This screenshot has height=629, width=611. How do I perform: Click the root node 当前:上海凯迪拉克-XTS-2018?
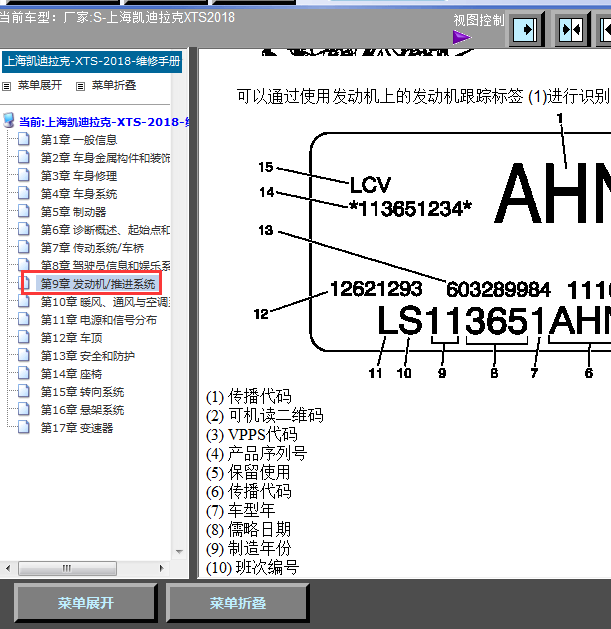[104, 122]
